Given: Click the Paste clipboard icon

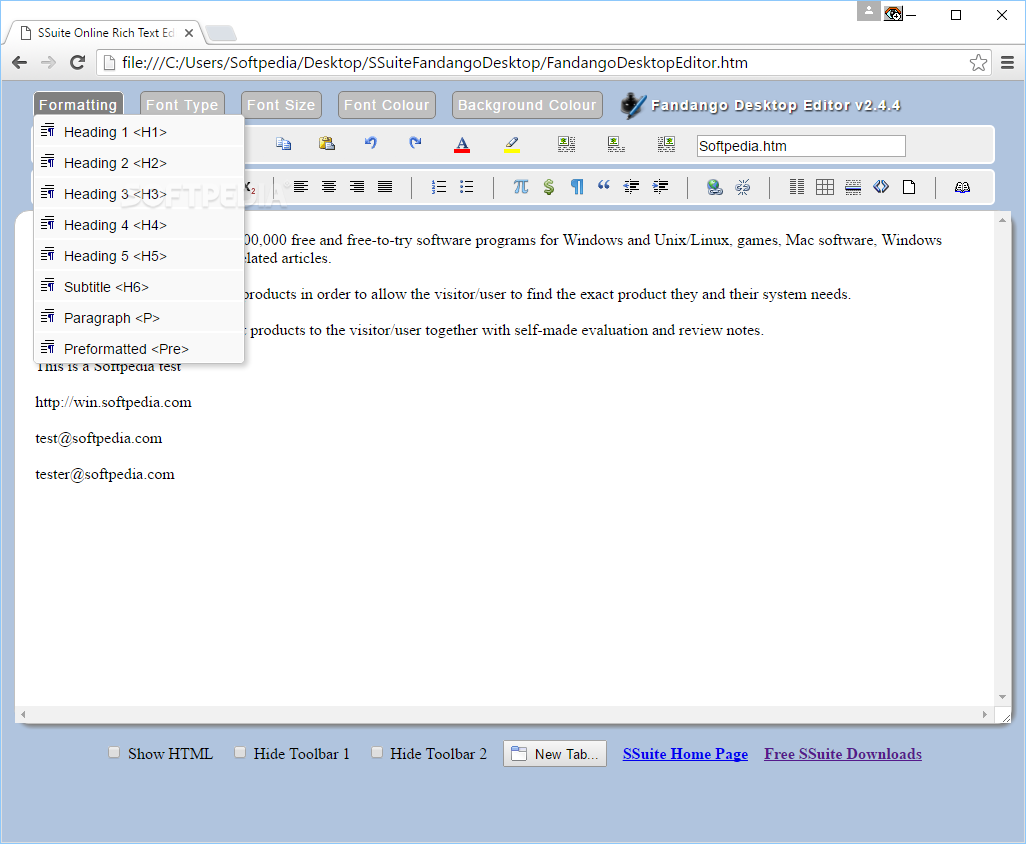Looking at the screenshot, I should click(327, 143).
